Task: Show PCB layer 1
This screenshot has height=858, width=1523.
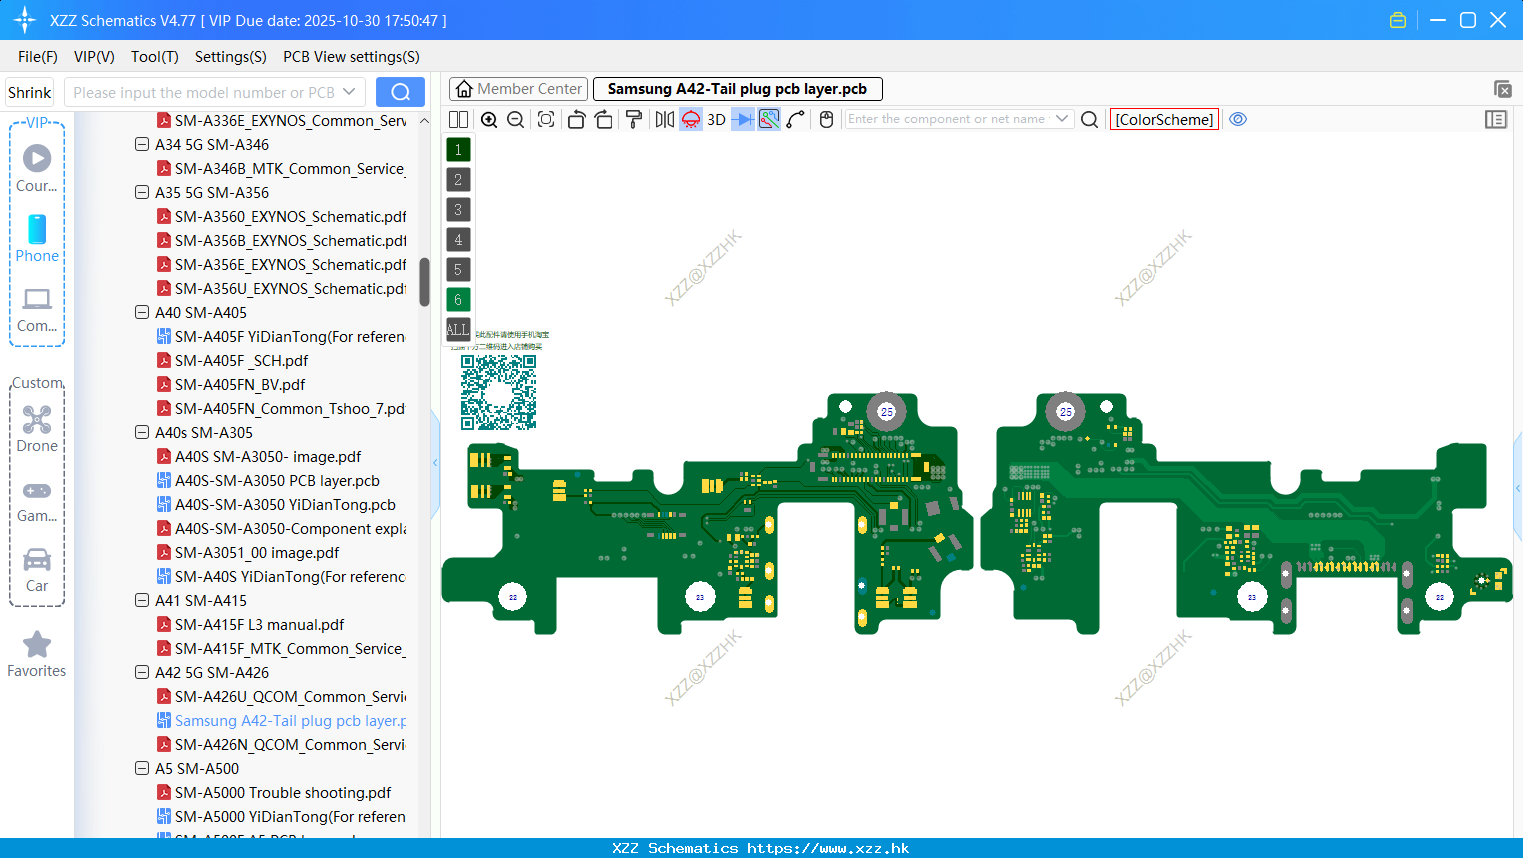Action: point(458,150)
